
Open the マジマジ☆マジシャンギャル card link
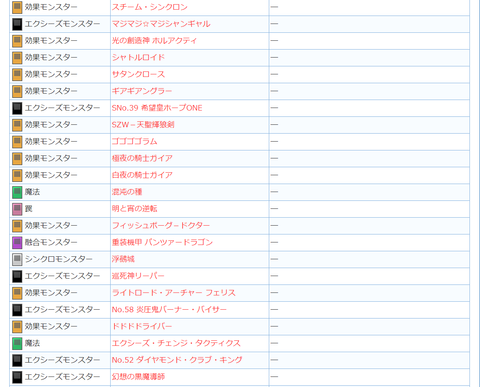point(161,24)
